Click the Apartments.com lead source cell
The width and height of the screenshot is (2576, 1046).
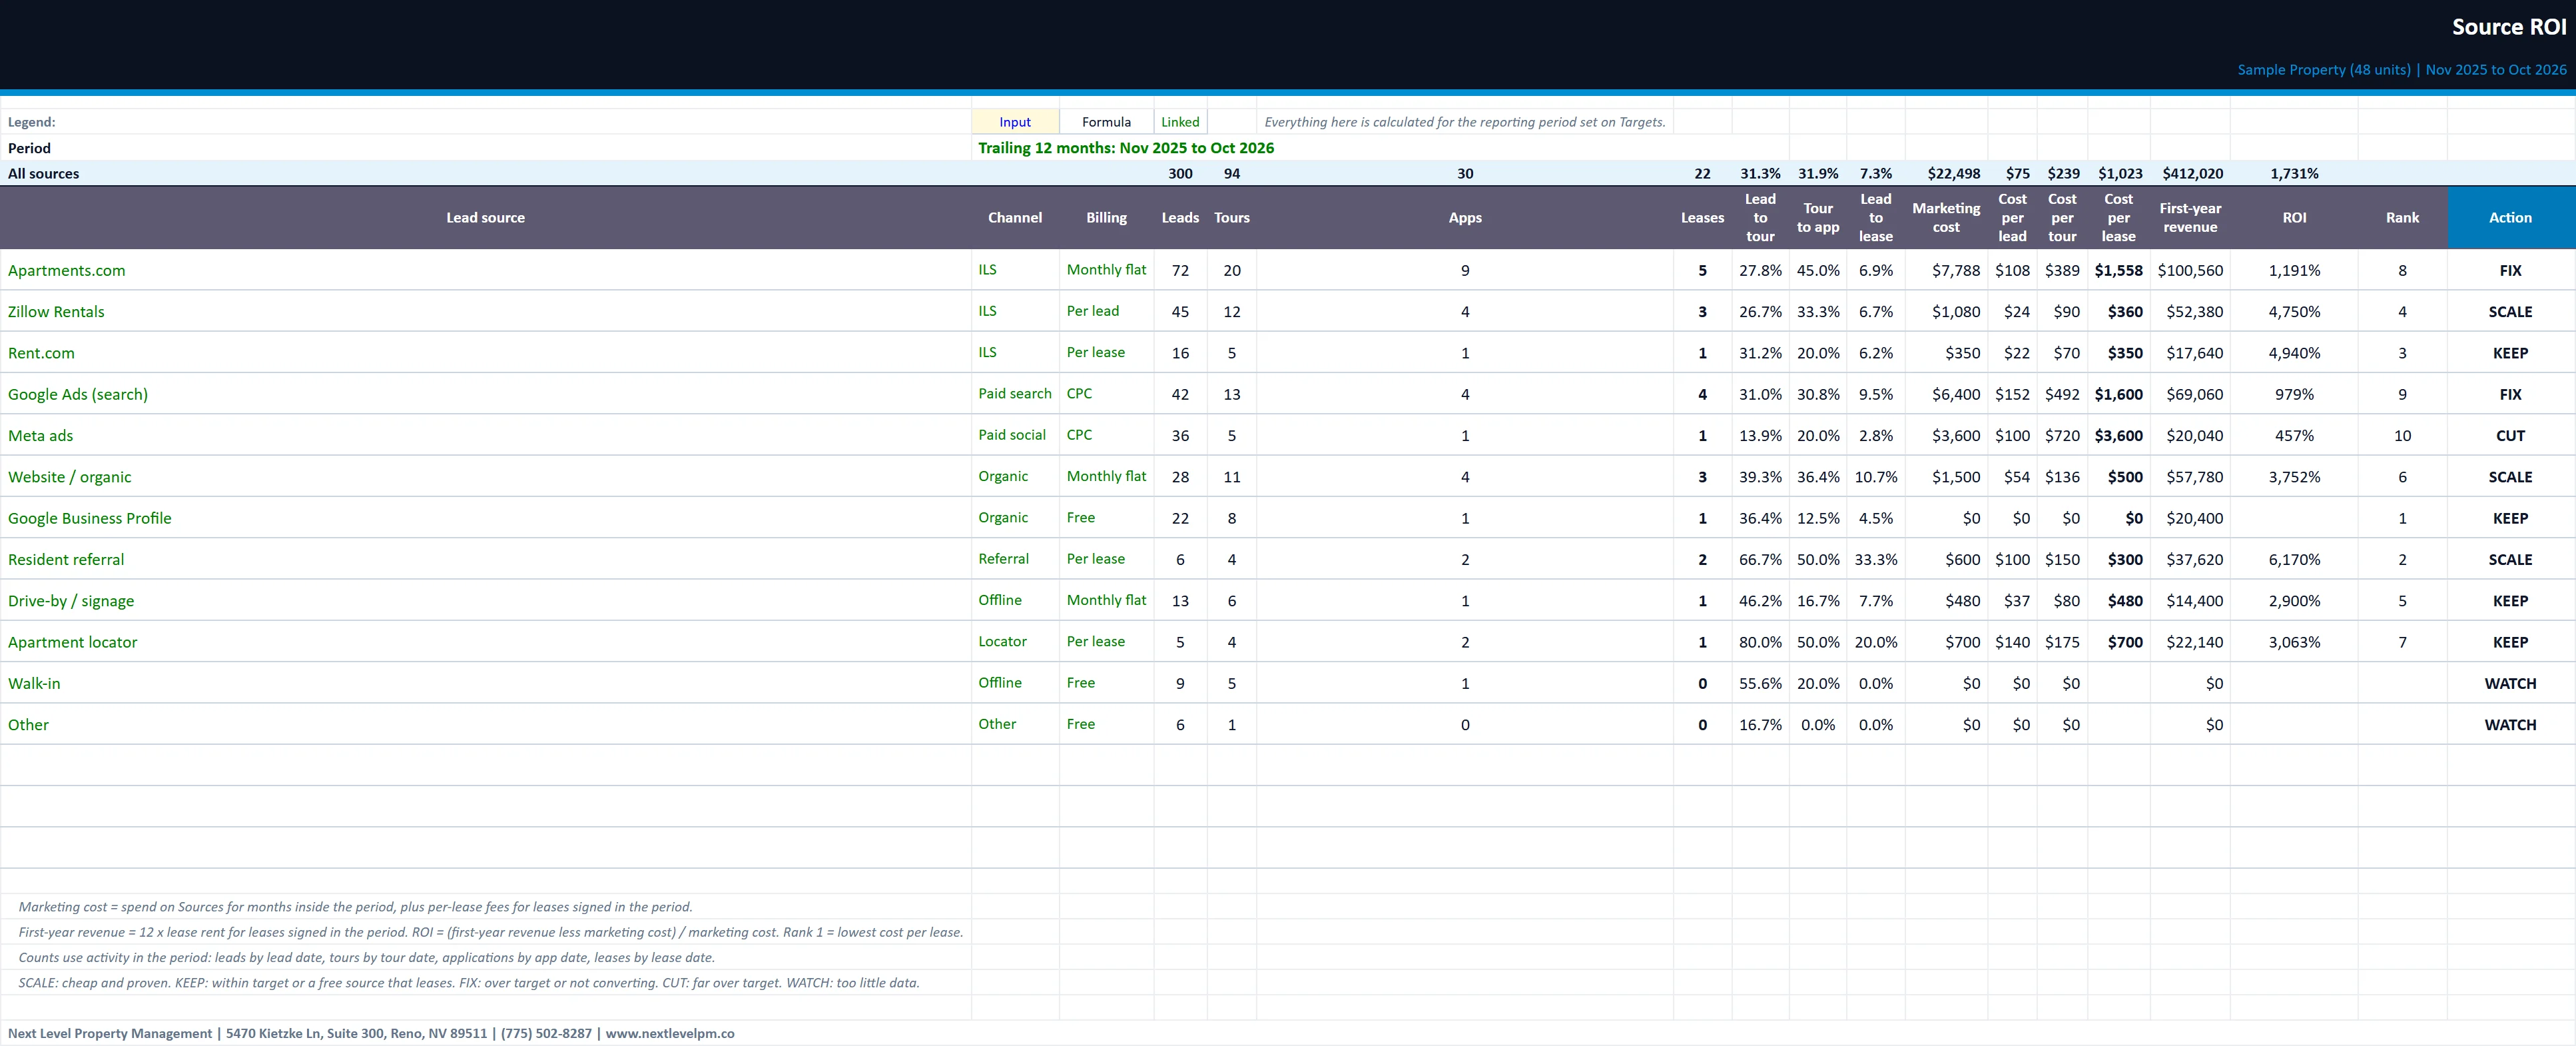pyautogui.click(x=485, y=270)
